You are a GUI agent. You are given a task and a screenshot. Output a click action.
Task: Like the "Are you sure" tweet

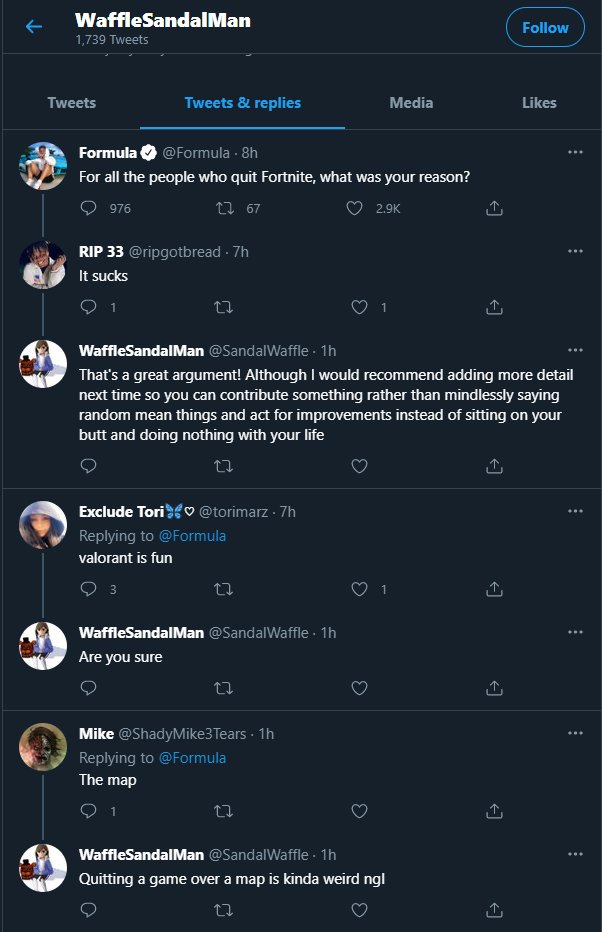360,687
